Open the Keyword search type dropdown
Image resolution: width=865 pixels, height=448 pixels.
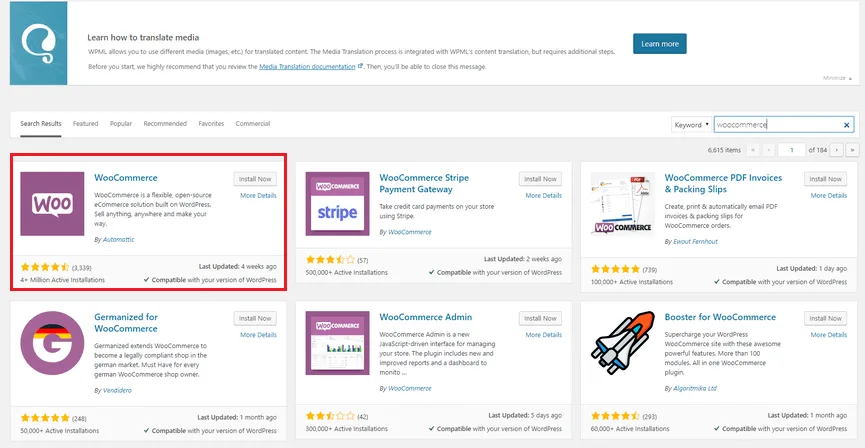pos(691,125)
